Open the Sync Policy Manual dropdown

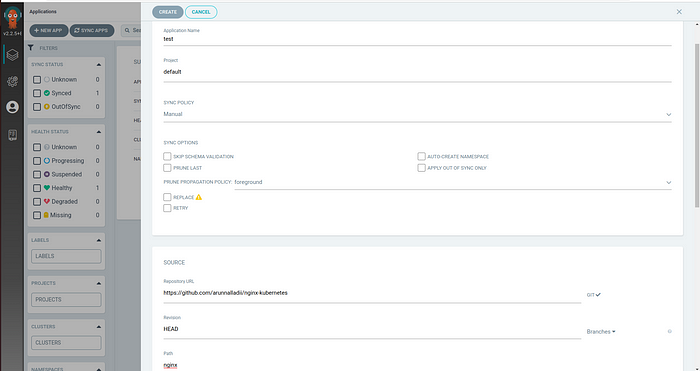pos(417,114)
